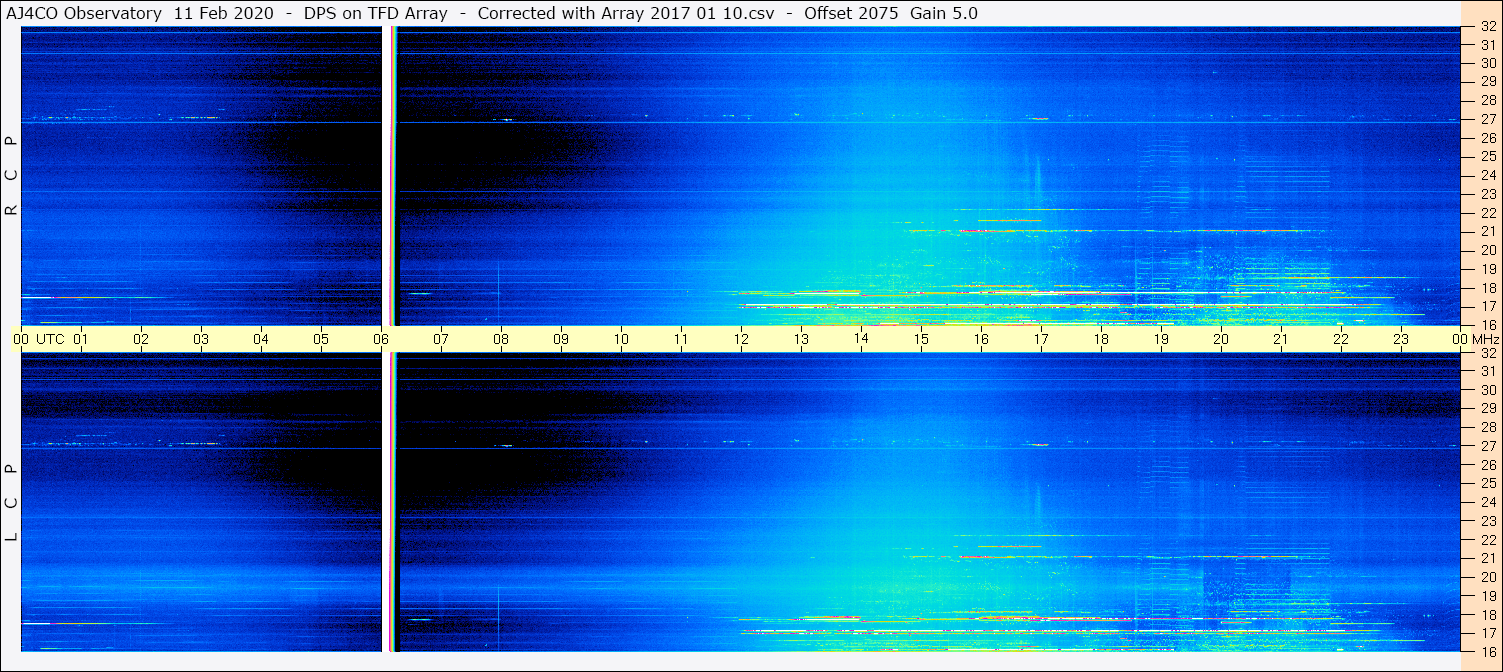Select the 14 hour marker on time axis
This screenshot has width=1503, height=672.
[861, 339]
